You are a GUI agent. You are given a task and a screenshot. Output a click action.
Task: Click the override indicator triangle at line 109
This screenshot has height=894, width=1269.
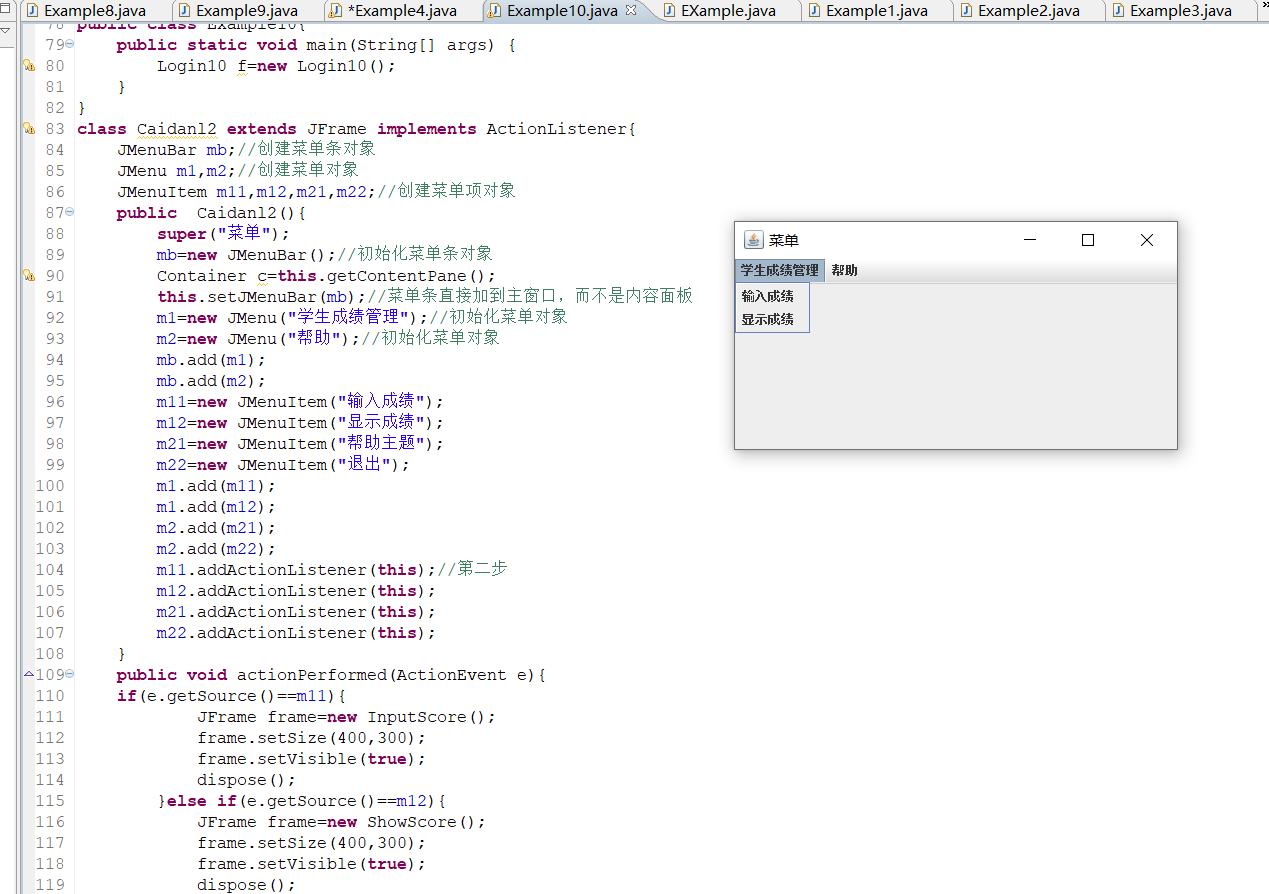coord(29,675)
